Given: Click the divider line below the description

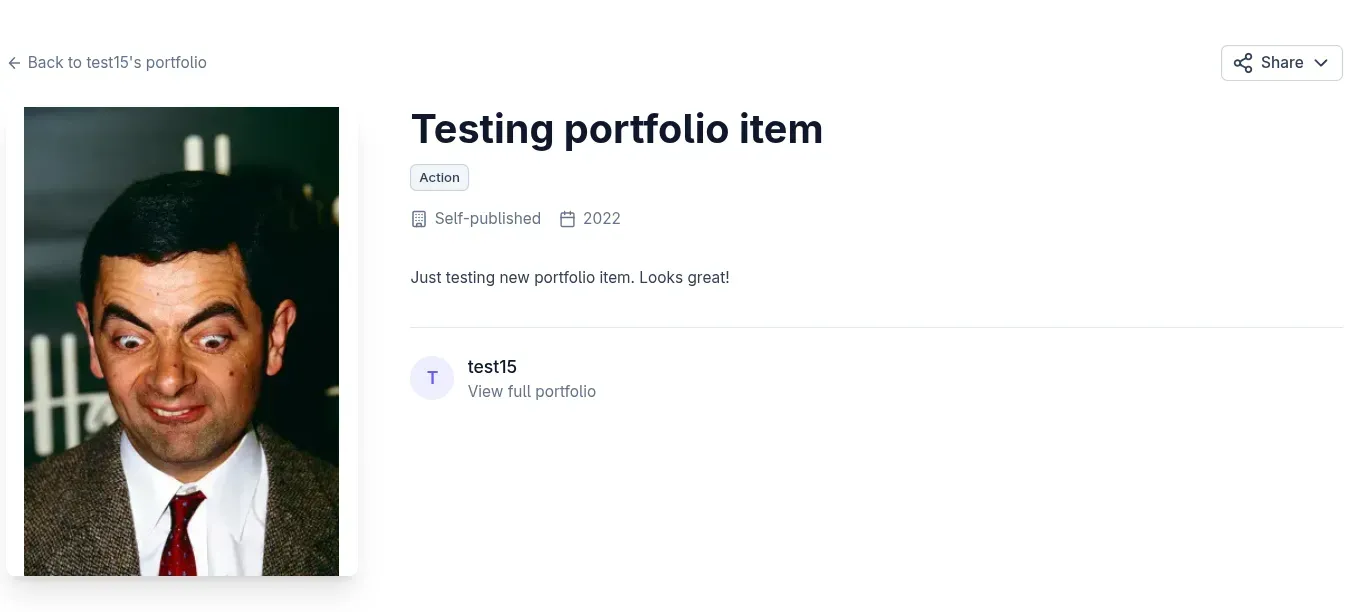Looking at the screenshot, I should (877, 326).
